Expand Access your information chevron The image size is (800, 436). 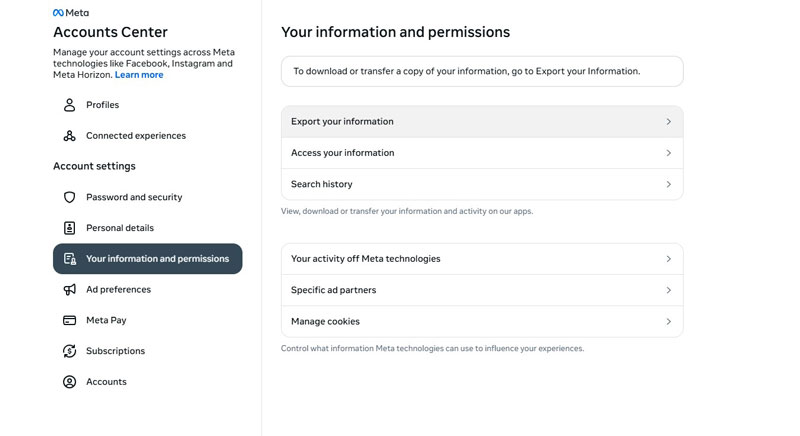pos(668,153)
